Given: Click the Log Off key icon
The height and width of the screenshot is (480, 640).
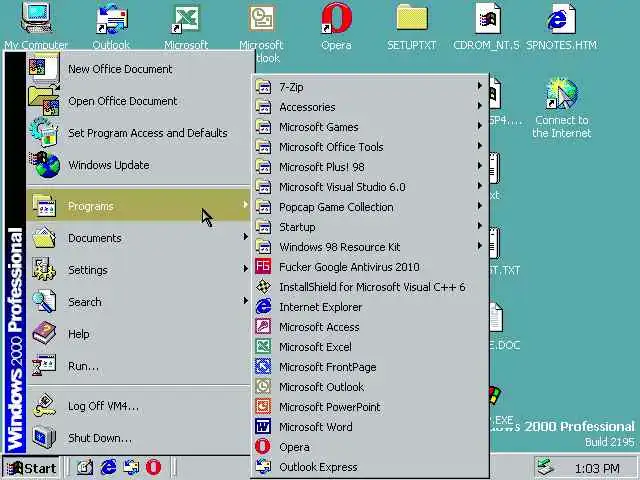Looking at the screenshot, I should coord(44,405).
